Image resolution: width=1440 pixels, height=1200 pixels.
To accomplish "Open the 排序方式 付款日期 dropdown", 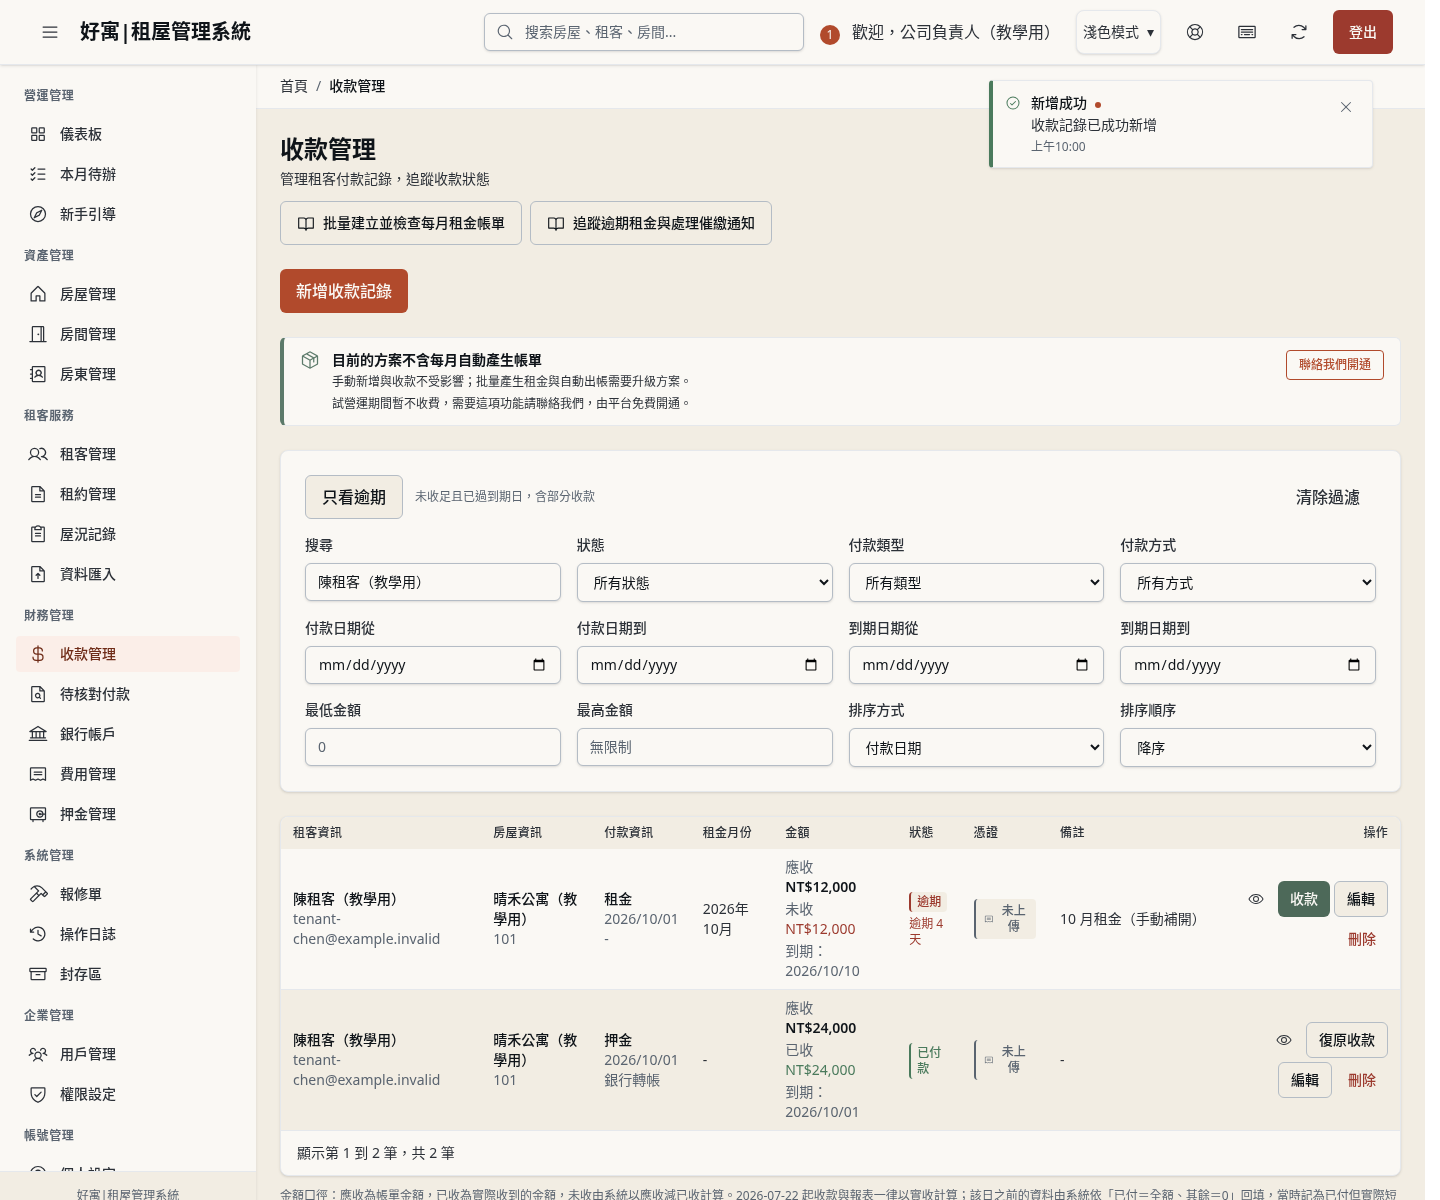I will (976, 748).
